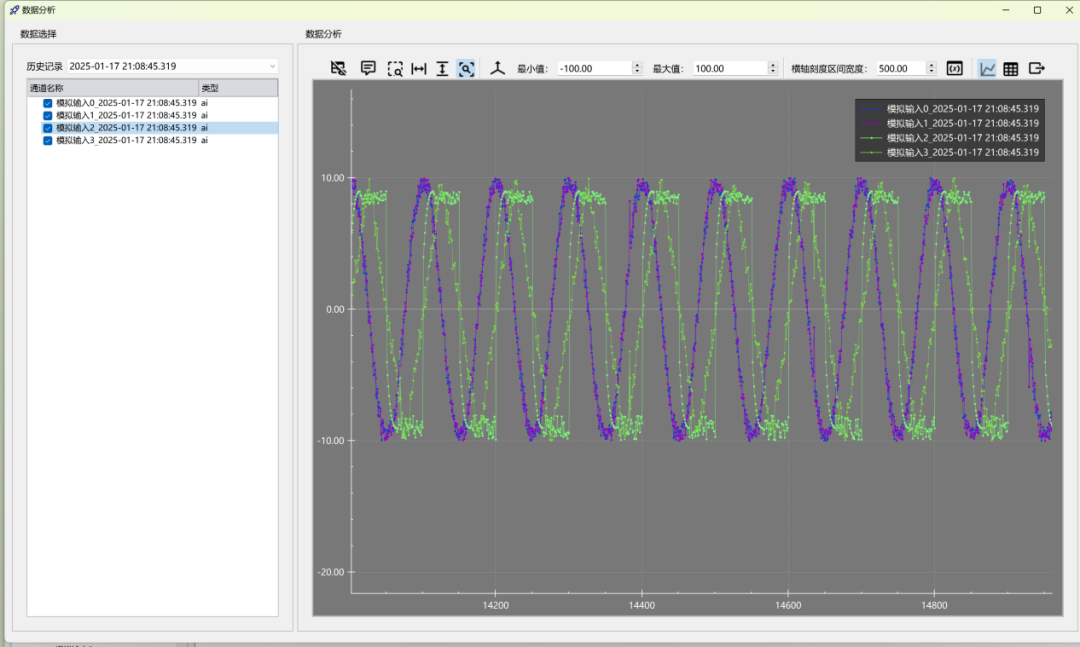Click the 最小值 input field
1080x647 pixels.
(594, 68)
